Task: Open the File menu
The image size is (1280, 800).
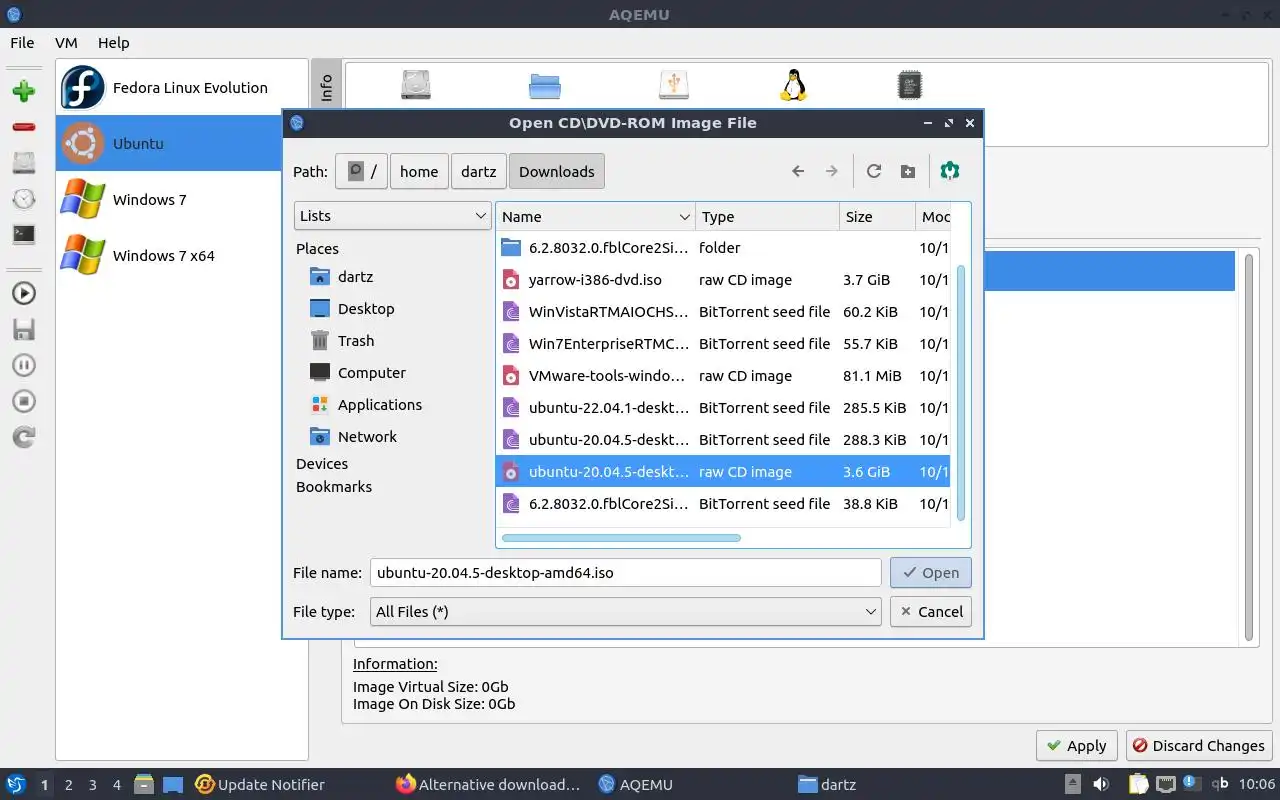Action: tap(22, 43)
